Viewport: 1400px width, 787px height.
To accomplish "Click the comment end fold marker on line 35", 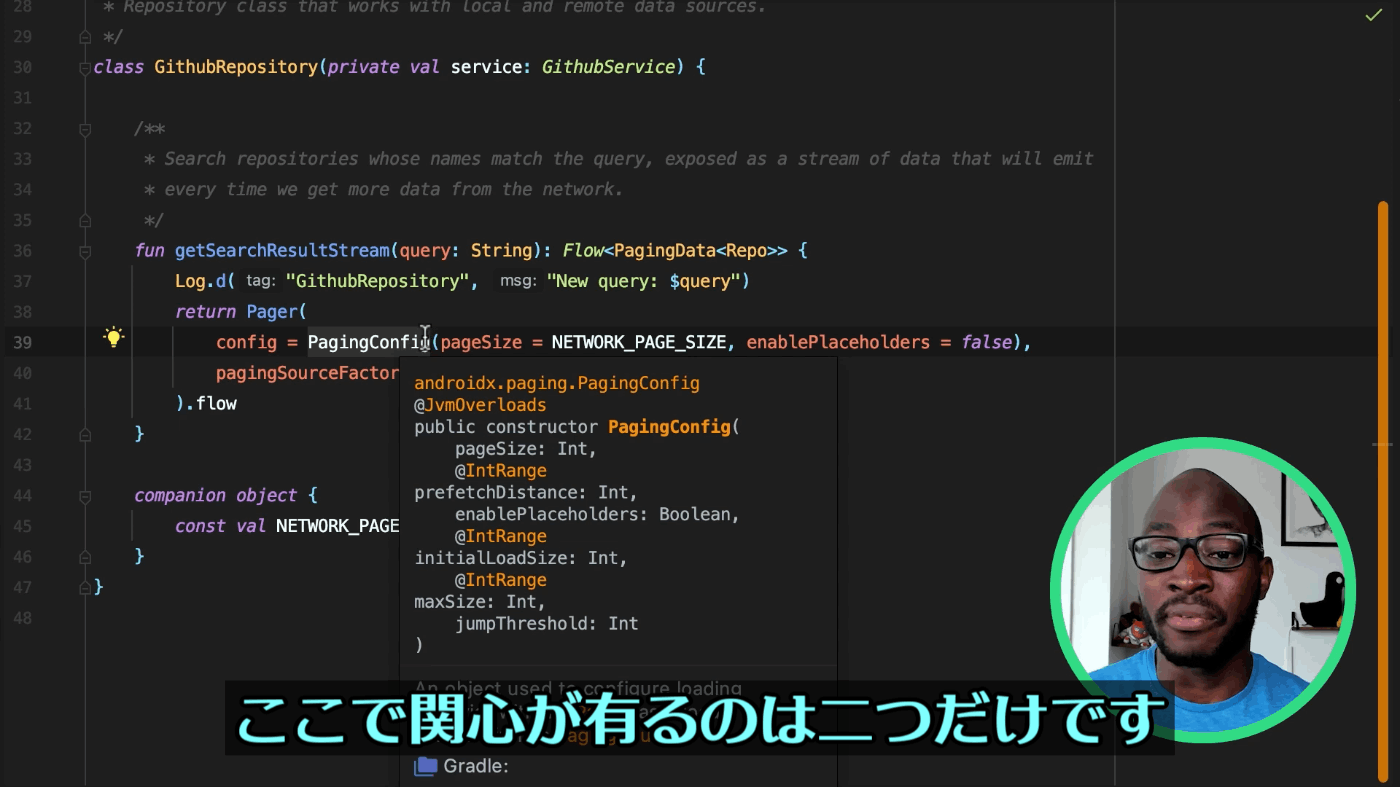I will pyautogui.click(x=85, y=220).
